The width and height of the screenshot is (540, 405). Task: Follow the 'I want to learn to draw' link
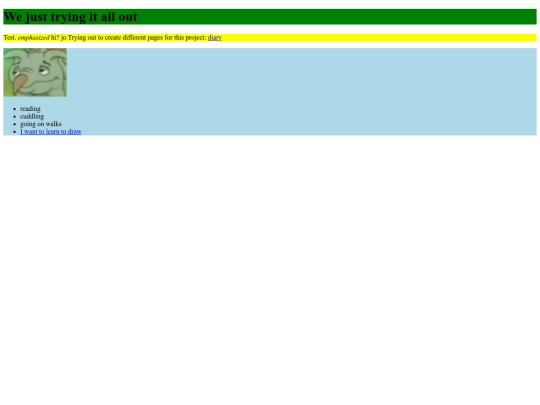click(51, 132)
